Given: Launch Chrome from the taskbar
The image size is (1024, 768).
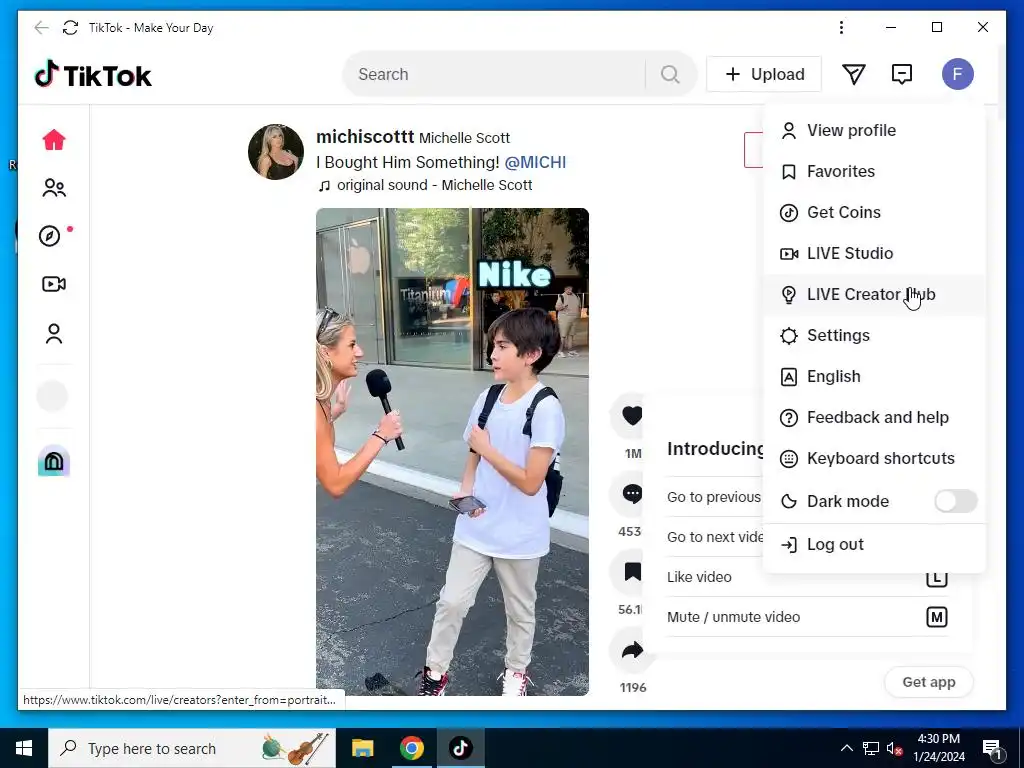Looking at the screenshot, I should point(411,748).
